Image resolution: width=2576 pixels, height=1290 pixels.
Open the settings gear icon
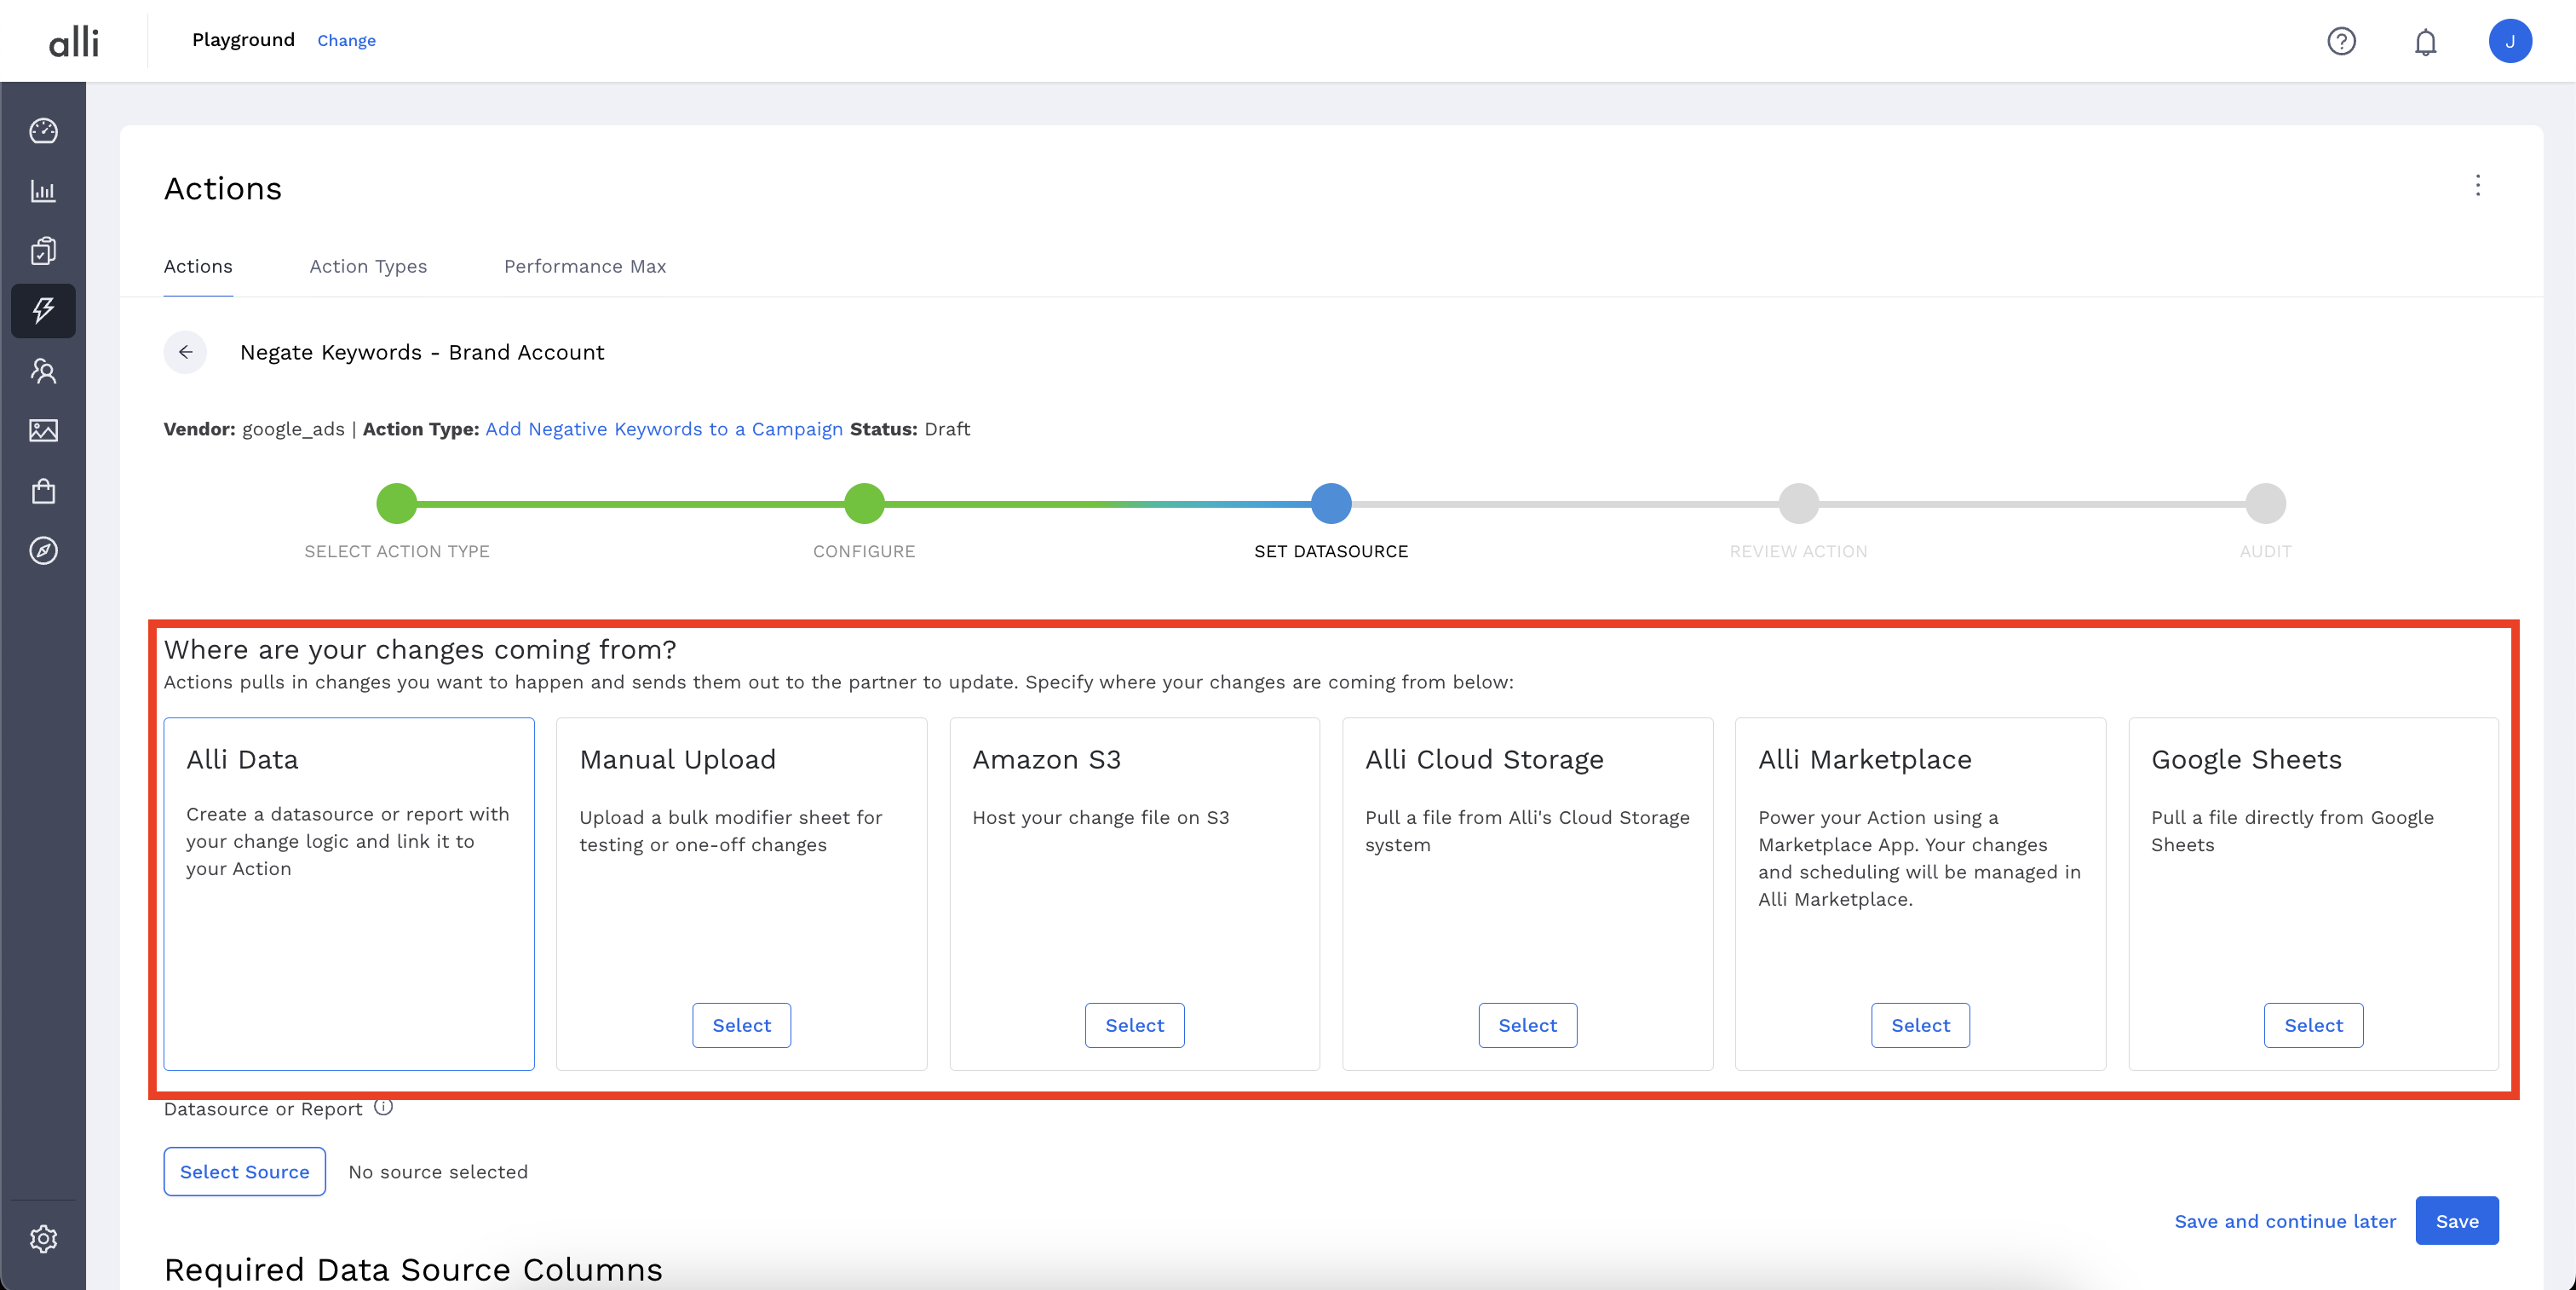point(43,1239)
